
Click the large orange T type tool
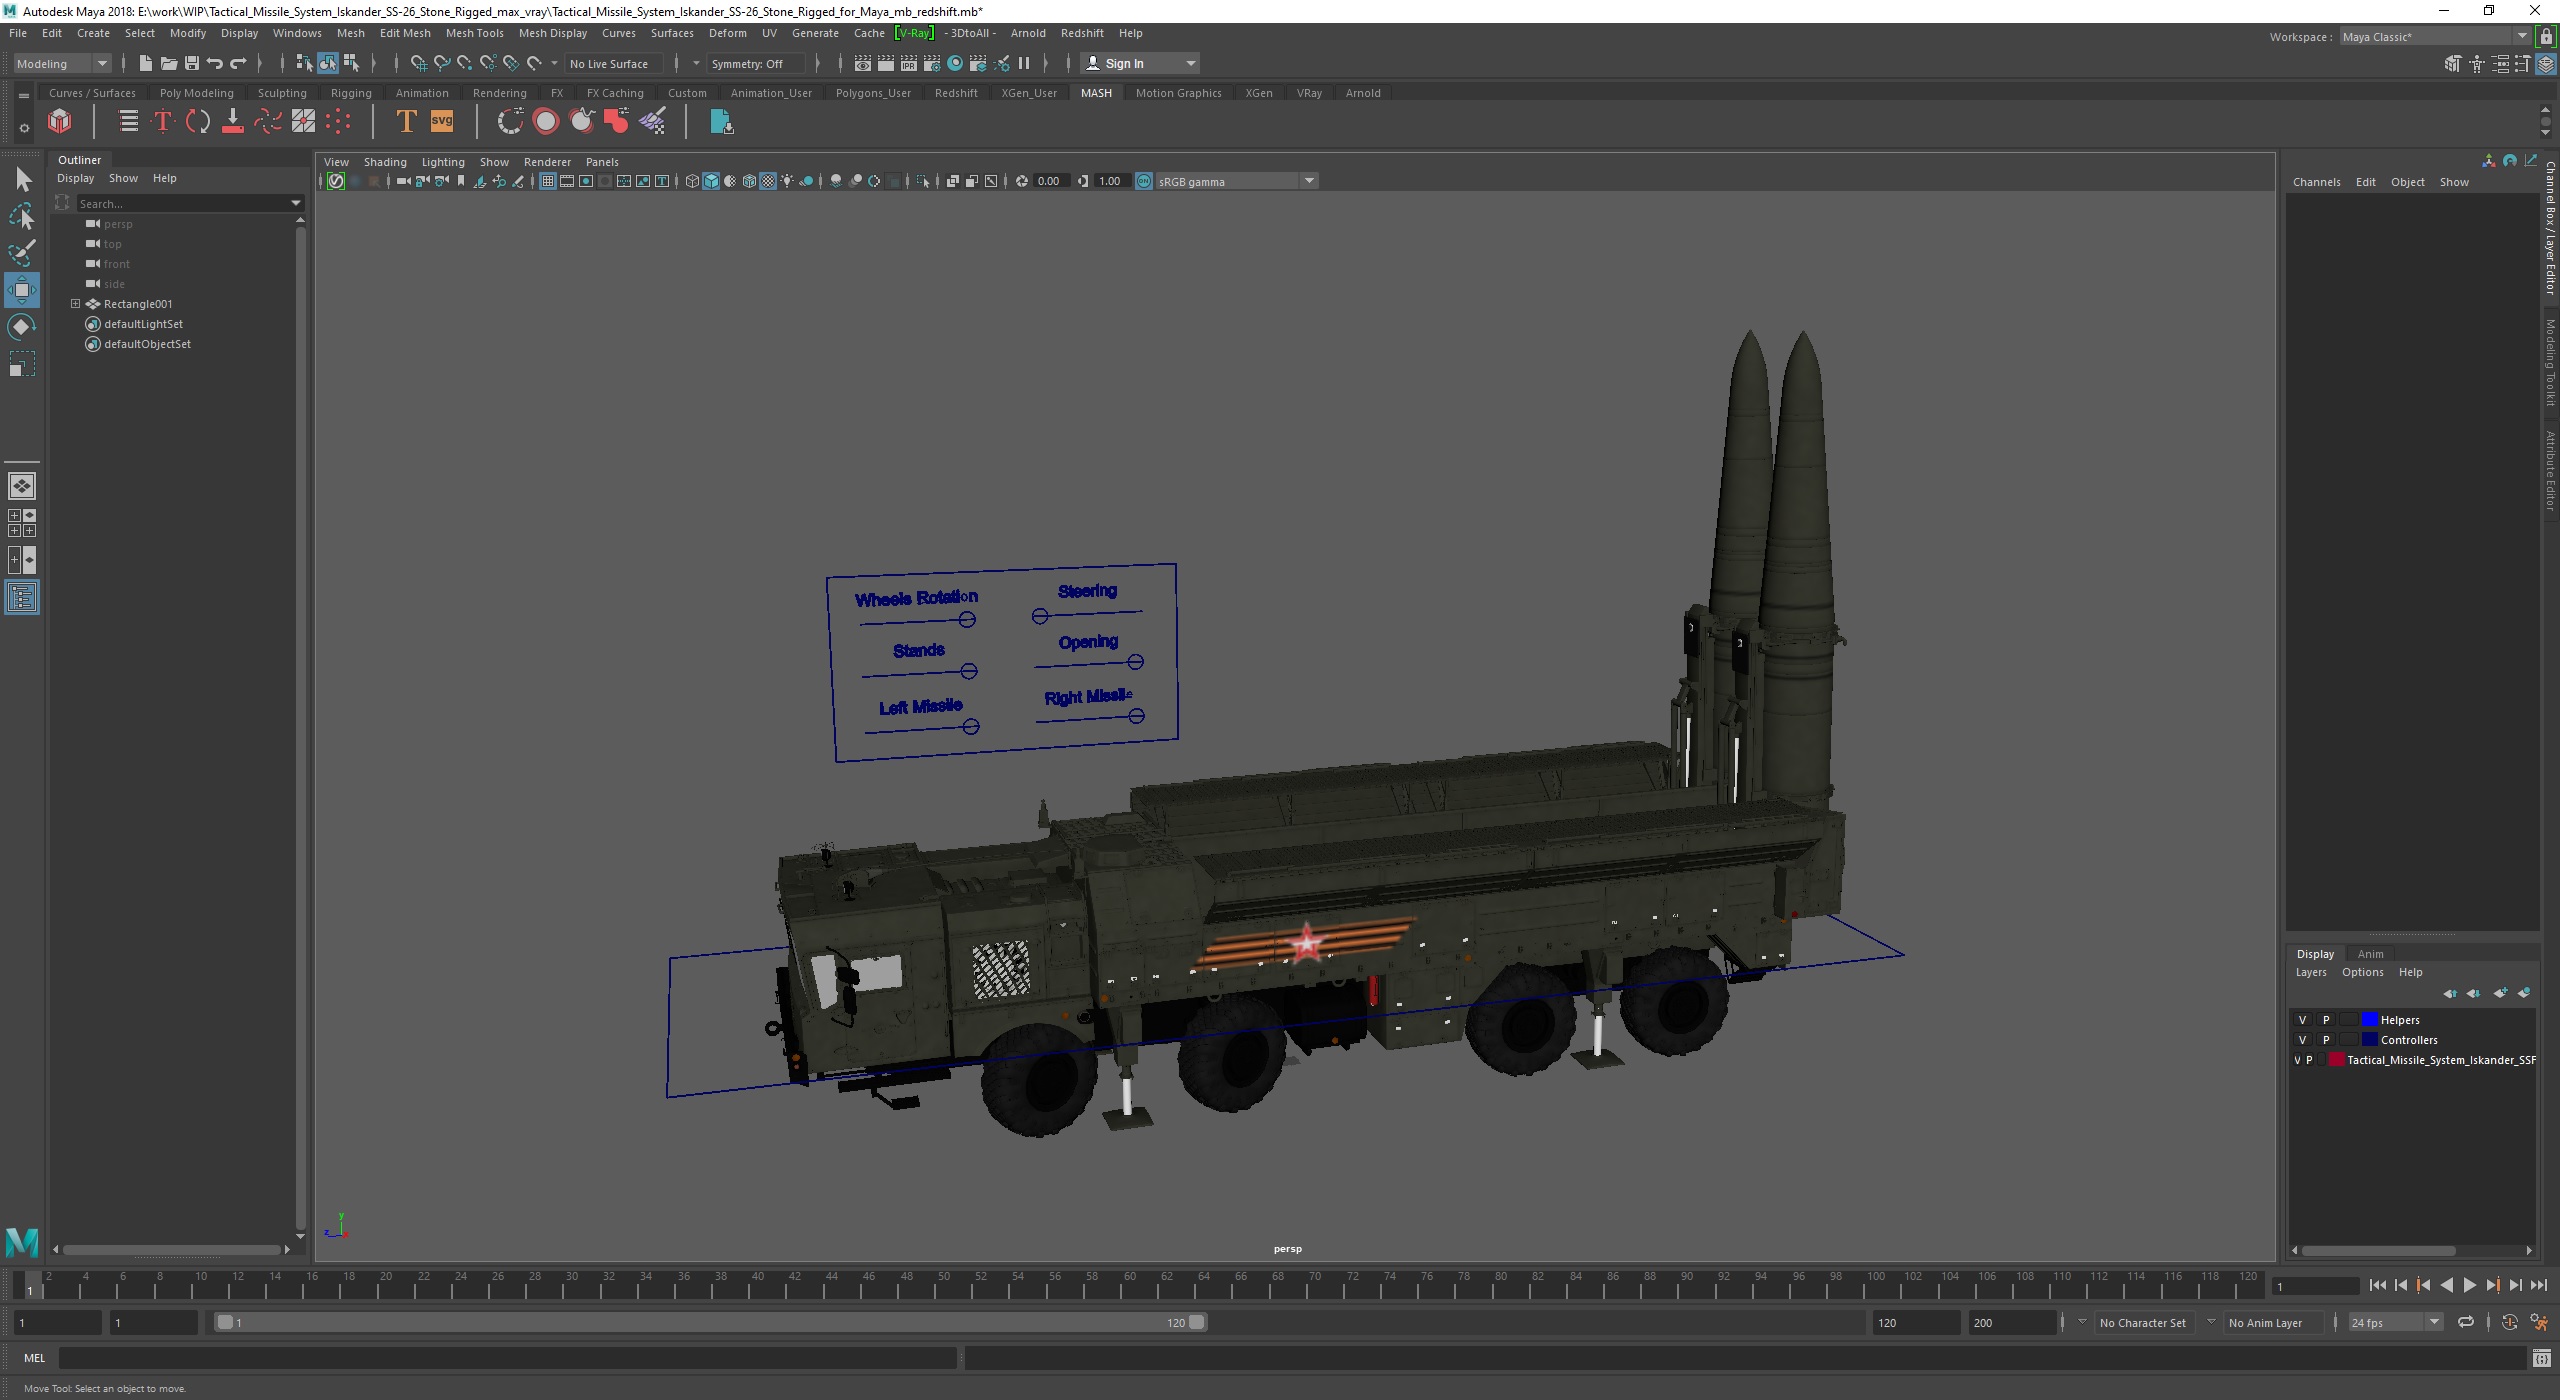(406, 122)
